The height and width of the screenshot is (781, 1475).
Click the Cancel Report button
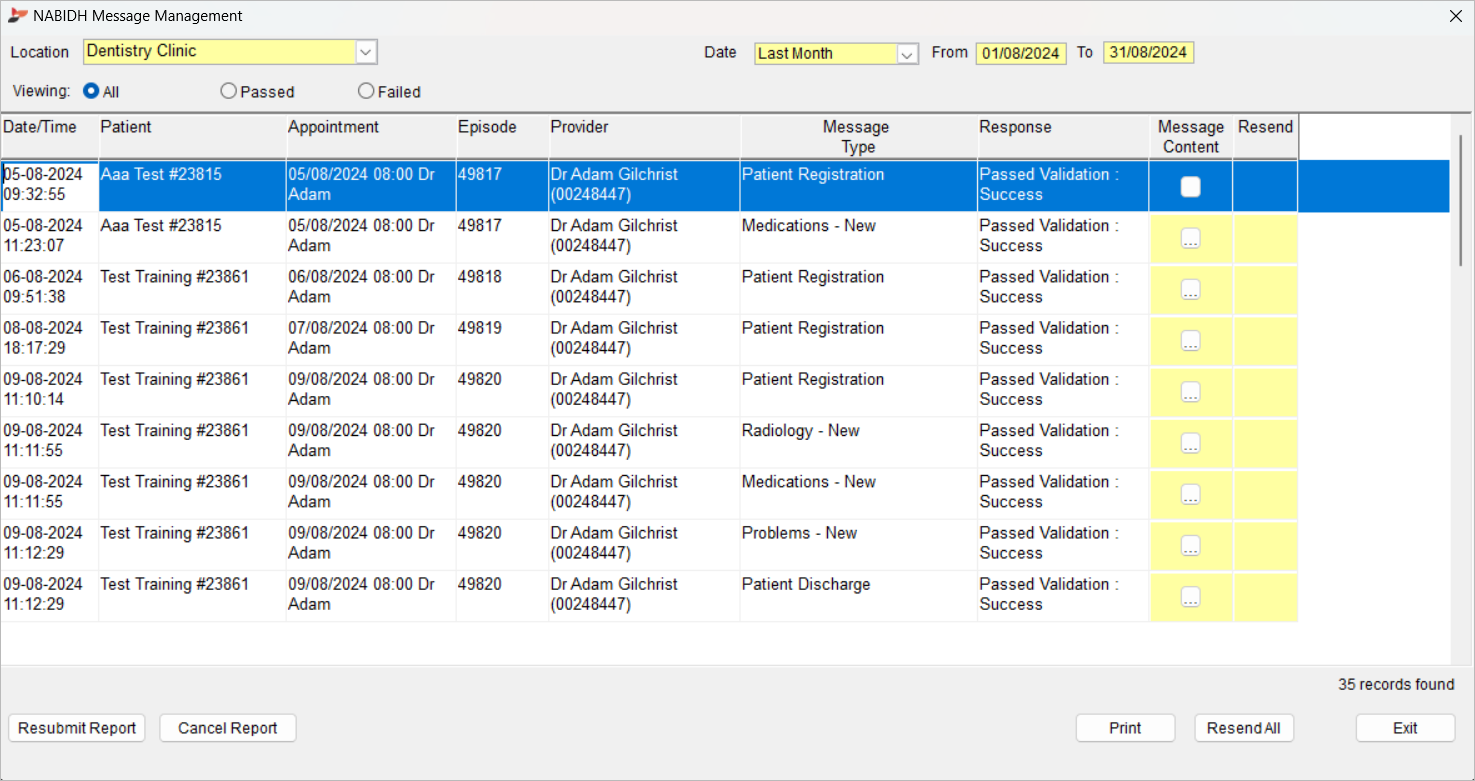point(228,728)
